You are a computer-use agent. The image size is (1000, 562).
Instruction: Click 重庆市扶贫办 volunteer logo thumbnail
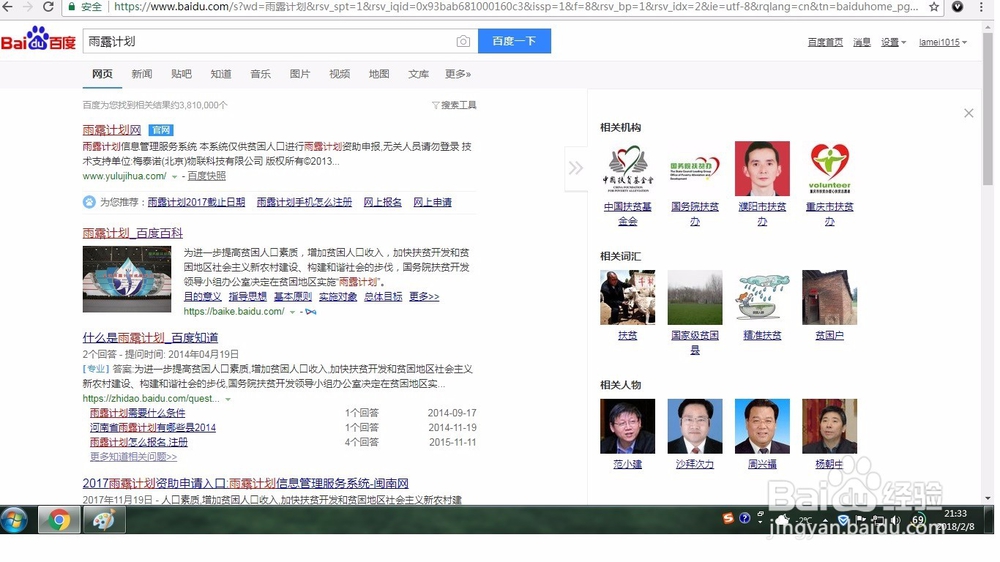pyautogui.click(x=830, y=168)
